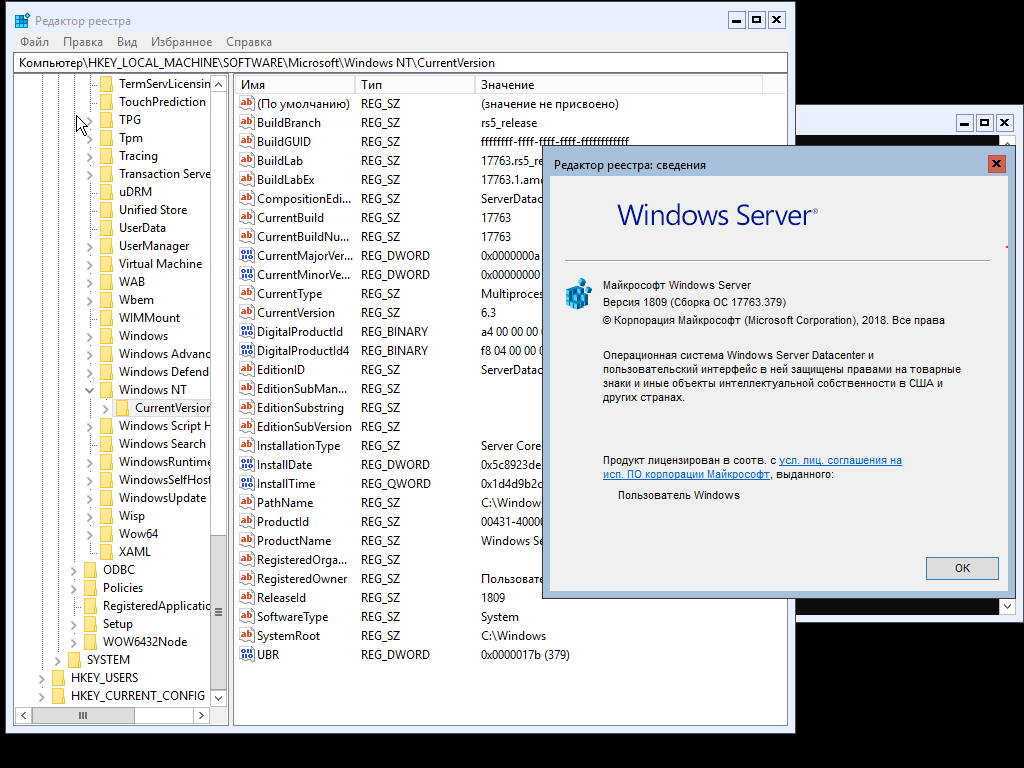Expand the SYSTEM key node
Viewport: 1024px width, 768px height.
tap(57, 660)
